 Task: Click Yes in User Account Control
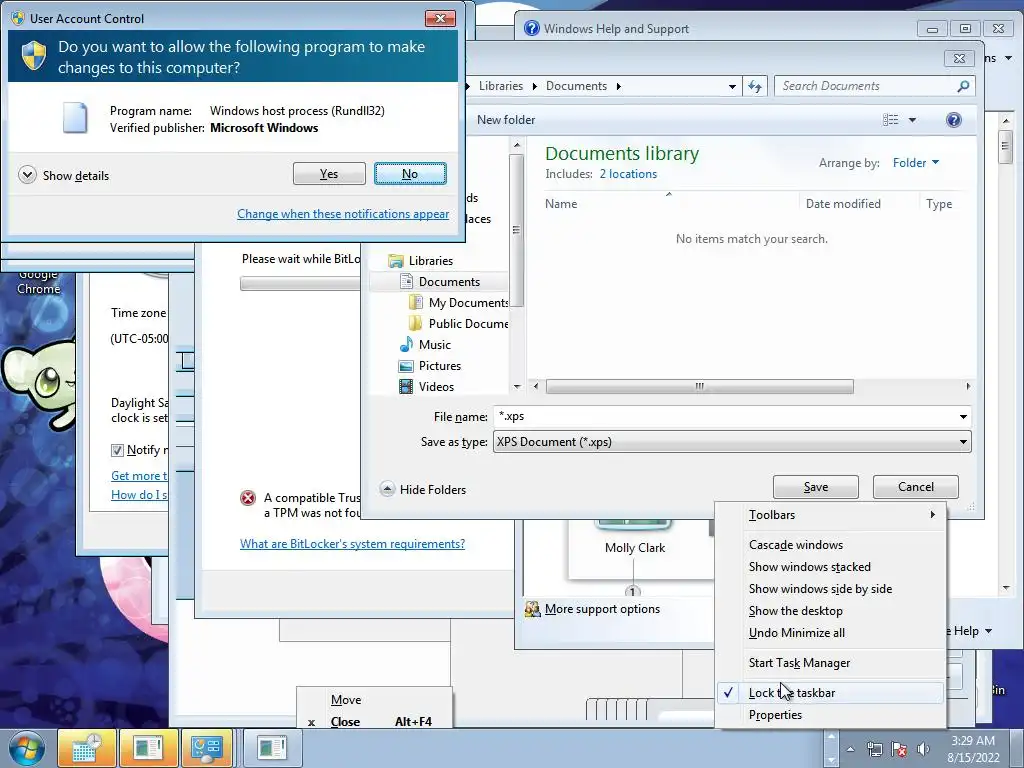(329, 174)
